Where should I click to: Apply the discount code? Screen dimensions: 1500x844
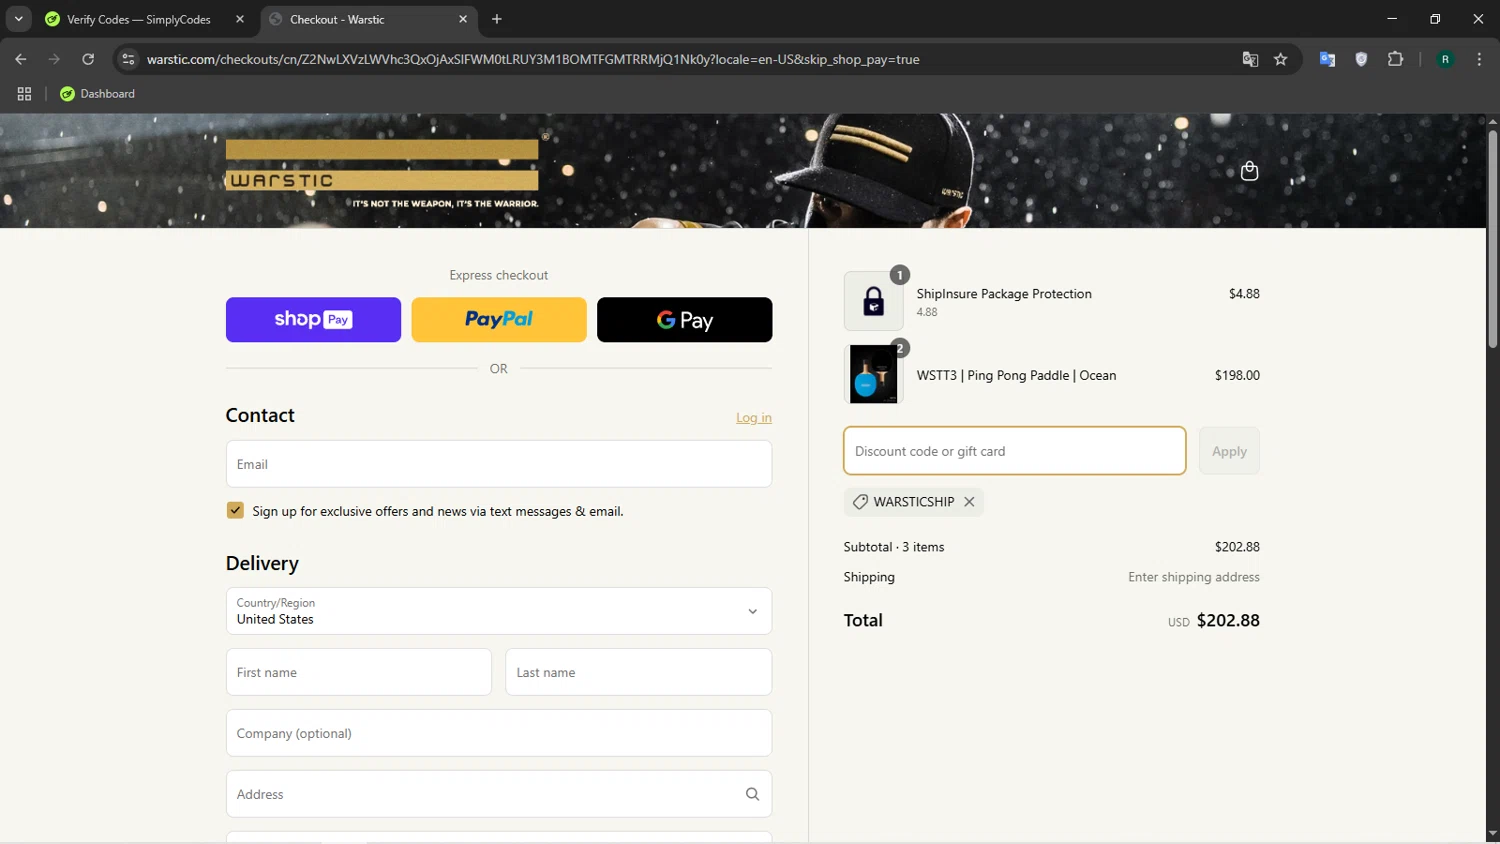1229,451
